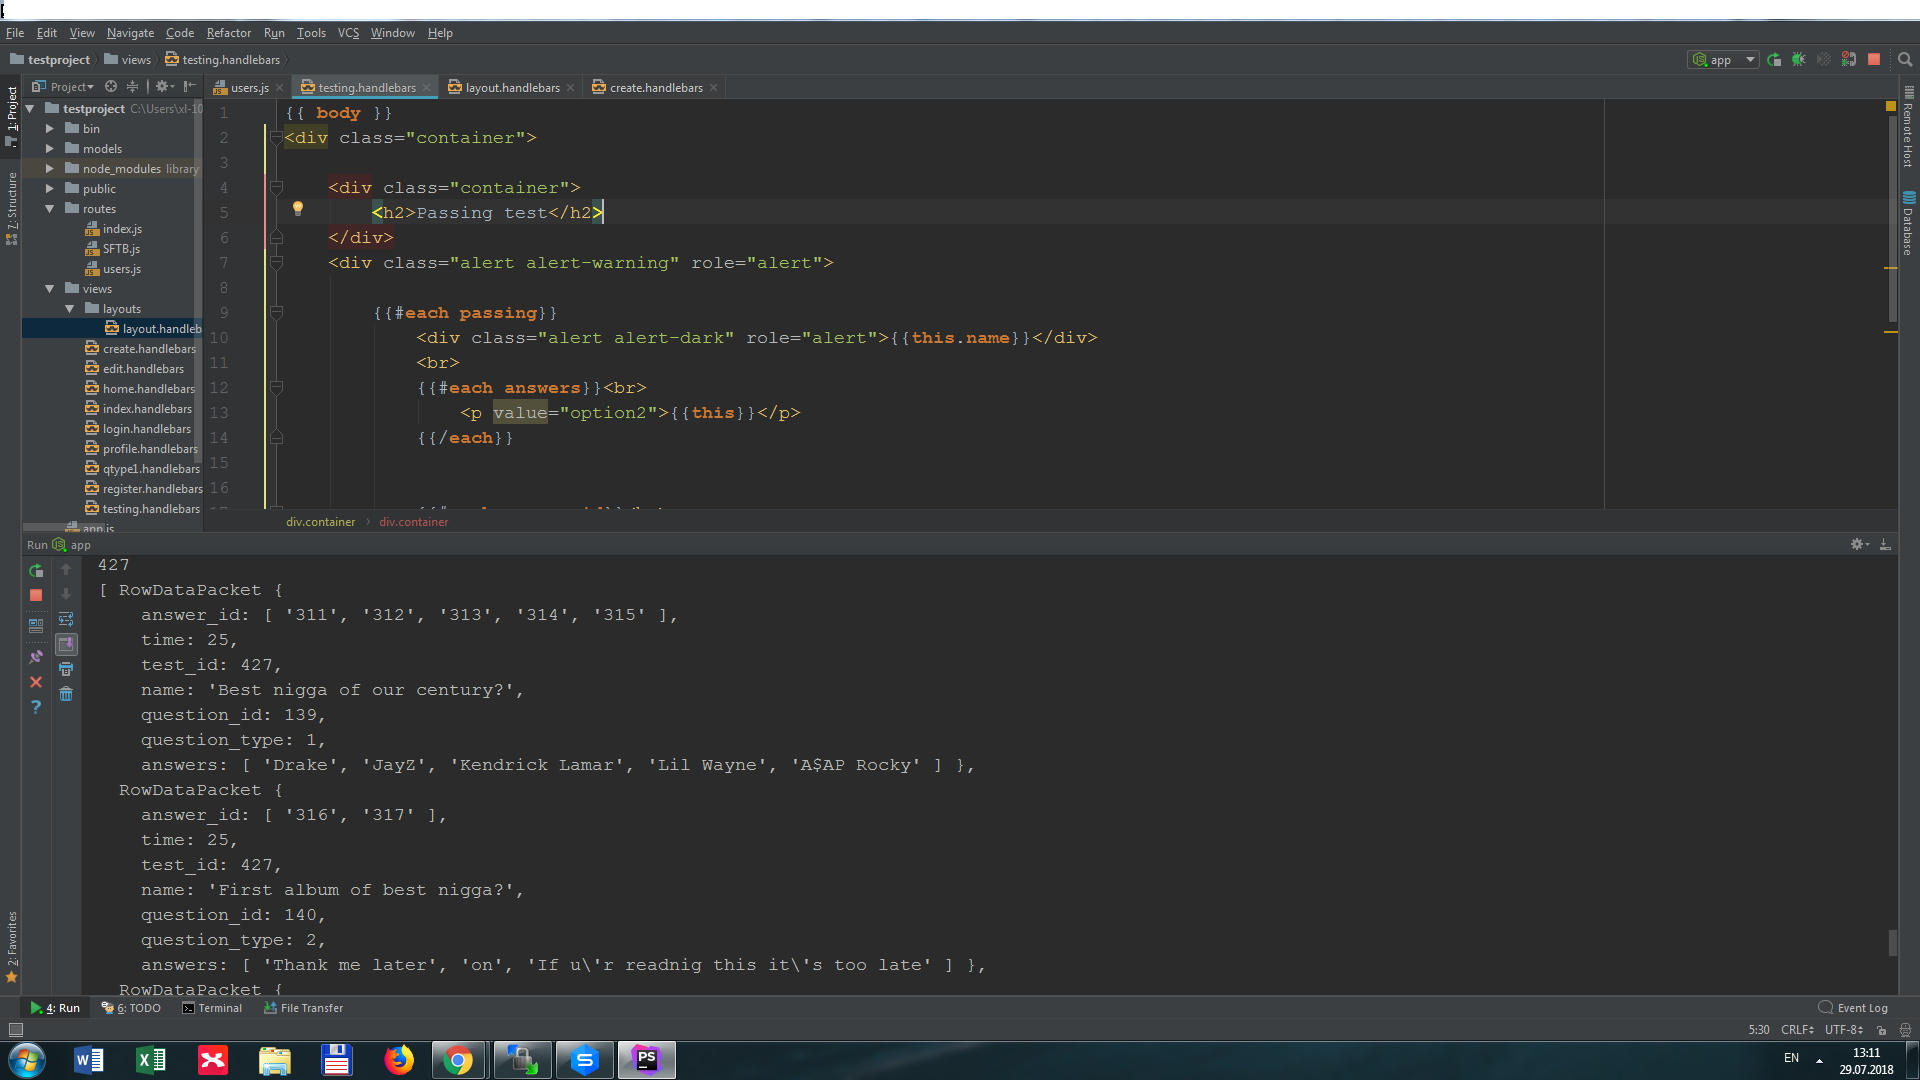Image resolution: width=1920 pixels, height=1080 pixels.
Task: Hide the Project panel using the hide icon
Action: pos(190,87)
